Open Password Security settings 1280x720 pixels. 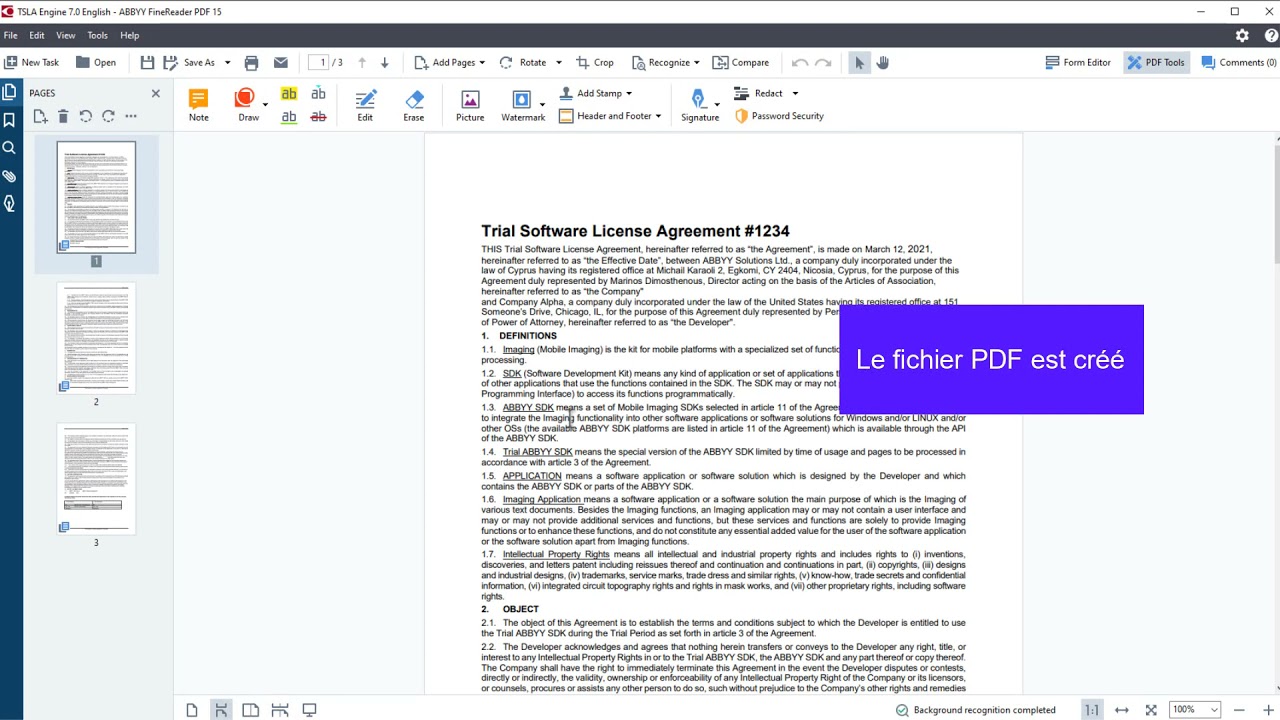click(x=779, y=116)
